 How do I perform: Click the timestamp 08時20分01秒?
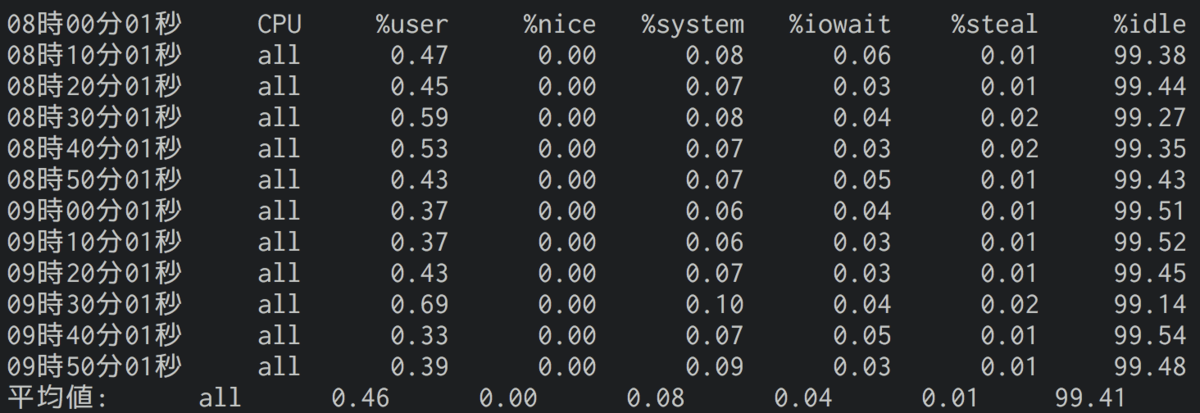(x=94, y=87)
